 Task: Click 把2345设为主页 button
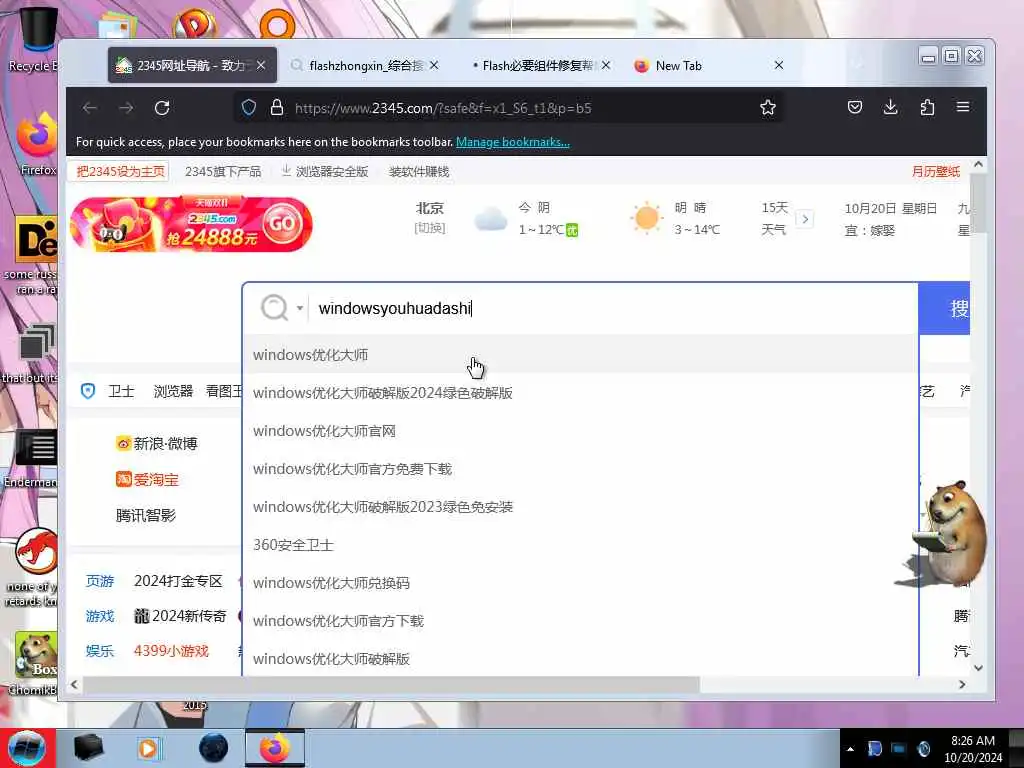click(120, 171)
